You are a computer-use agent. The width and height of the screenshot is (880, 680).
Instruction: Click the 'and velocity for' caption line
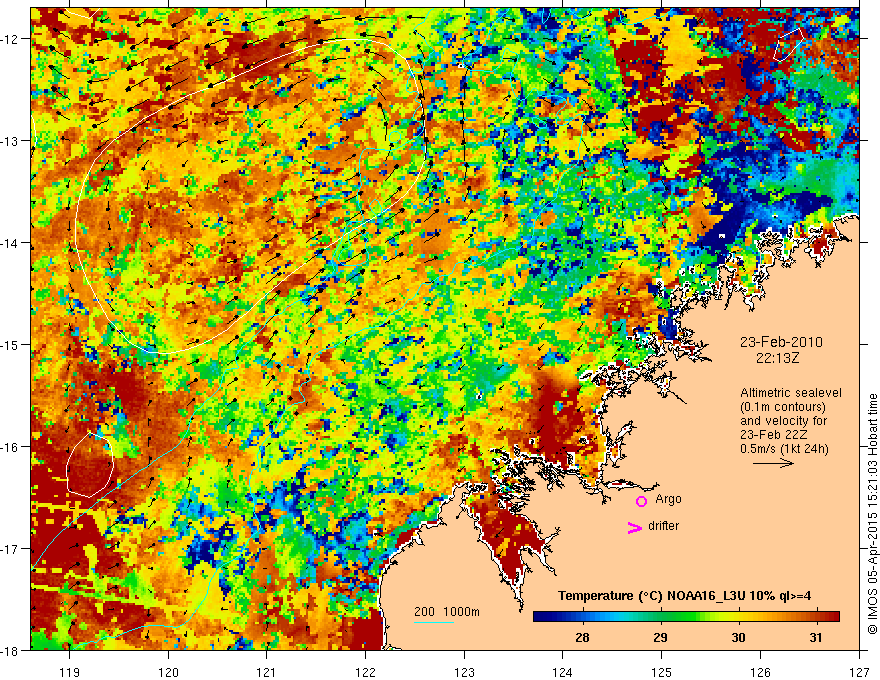pos(783,421)
